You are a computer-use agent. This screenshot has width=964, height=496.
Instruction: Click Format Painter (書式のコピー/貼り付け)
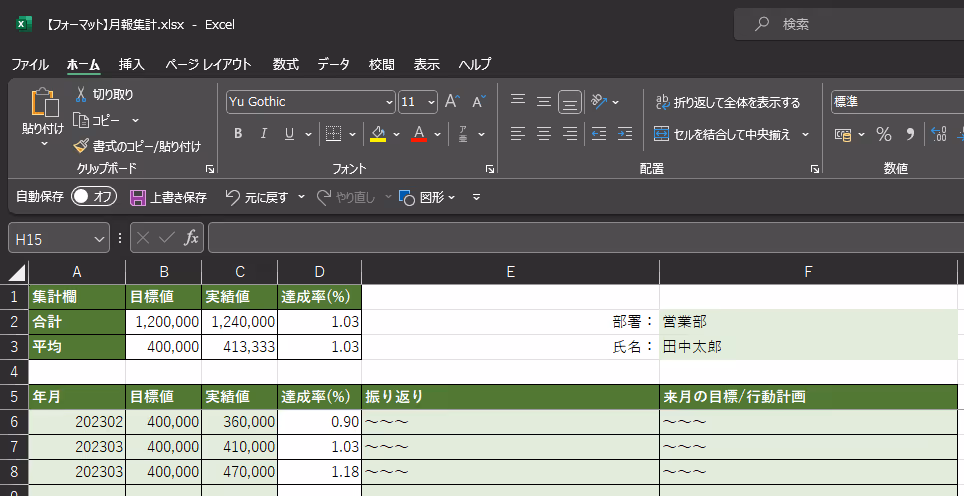point(137,146)
